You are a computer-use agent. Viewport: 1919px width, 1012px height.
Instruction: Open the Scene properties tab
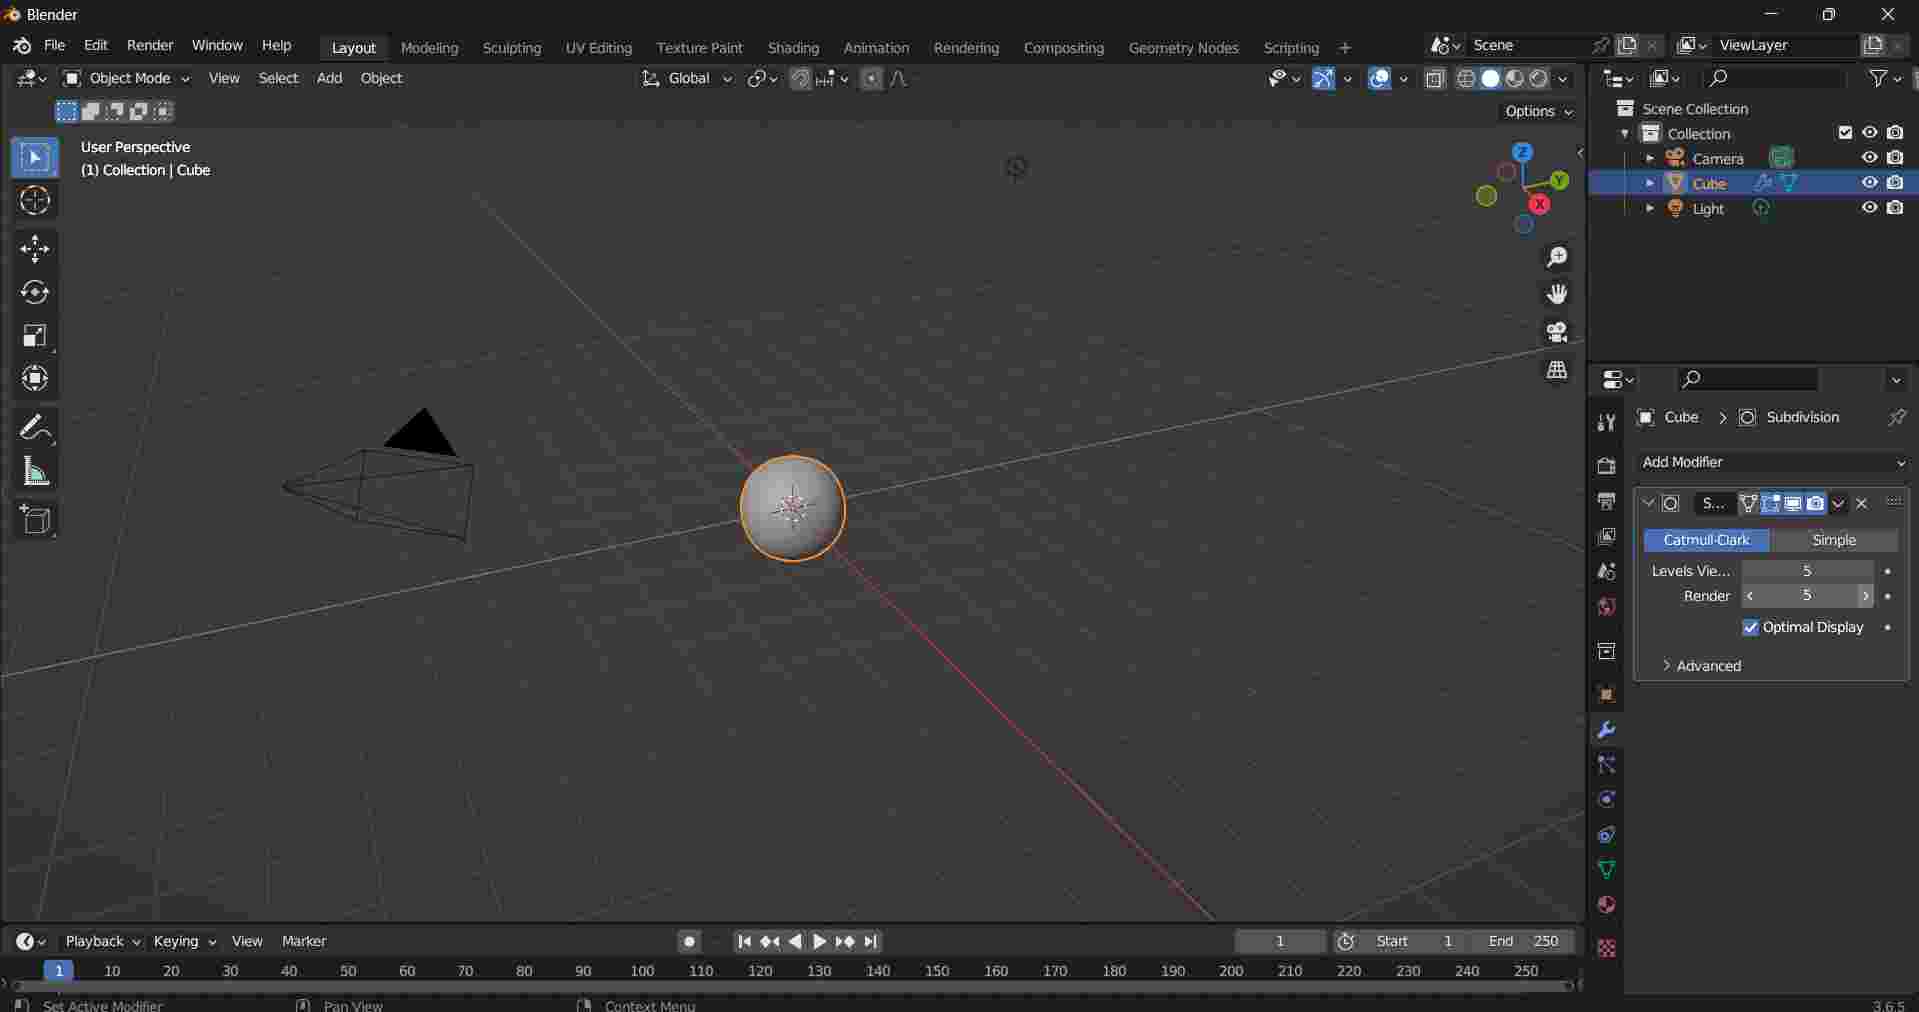tap(1606, 571)
